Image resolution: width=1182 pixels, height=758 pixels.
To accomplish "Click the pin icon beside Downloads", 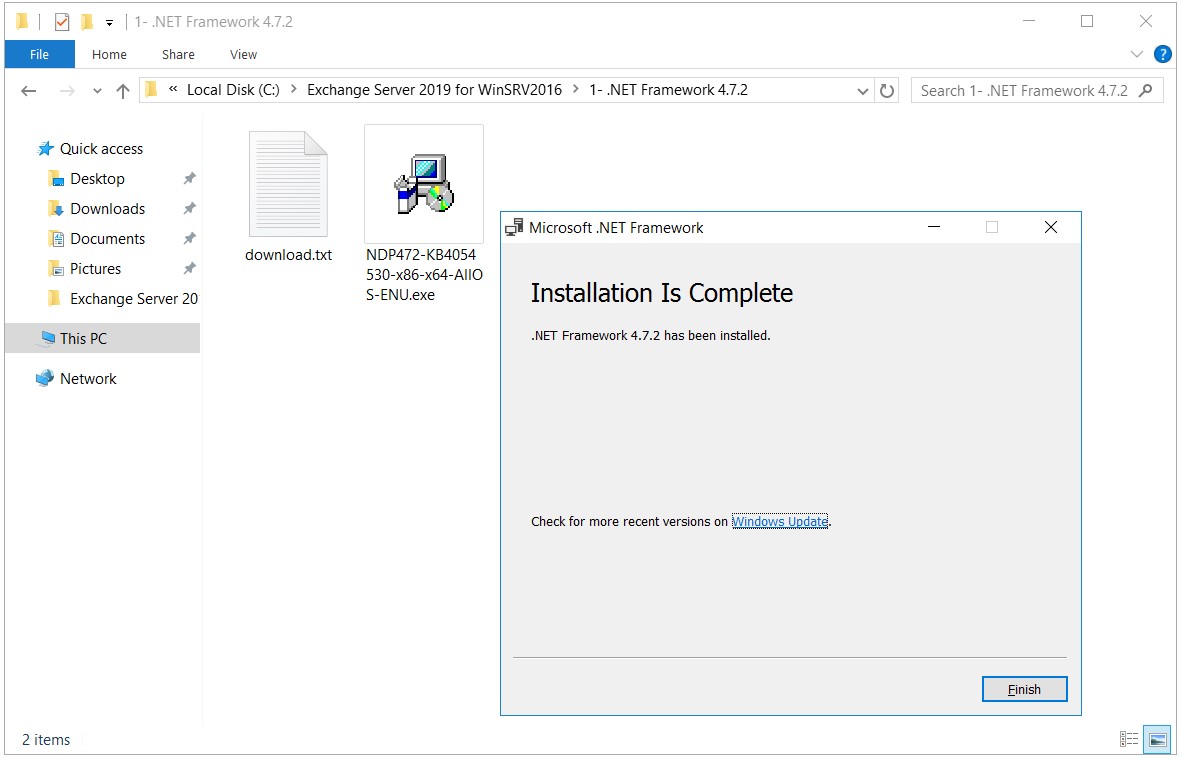I will 189,209.
